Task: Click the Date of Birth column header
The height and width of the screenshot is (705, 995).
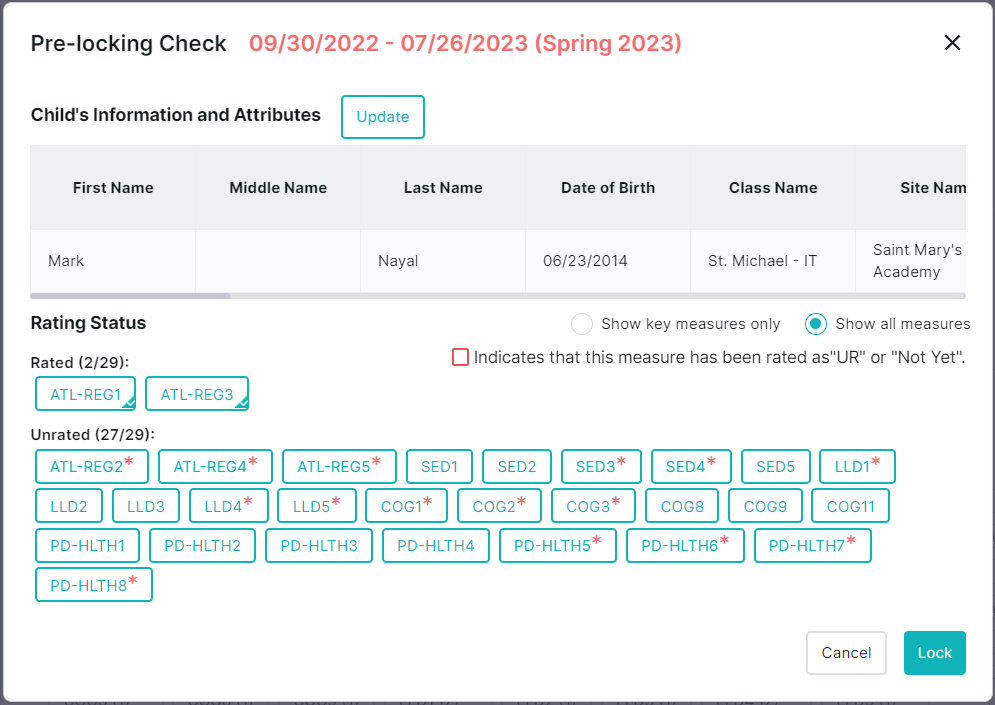Action: point(608,188)
